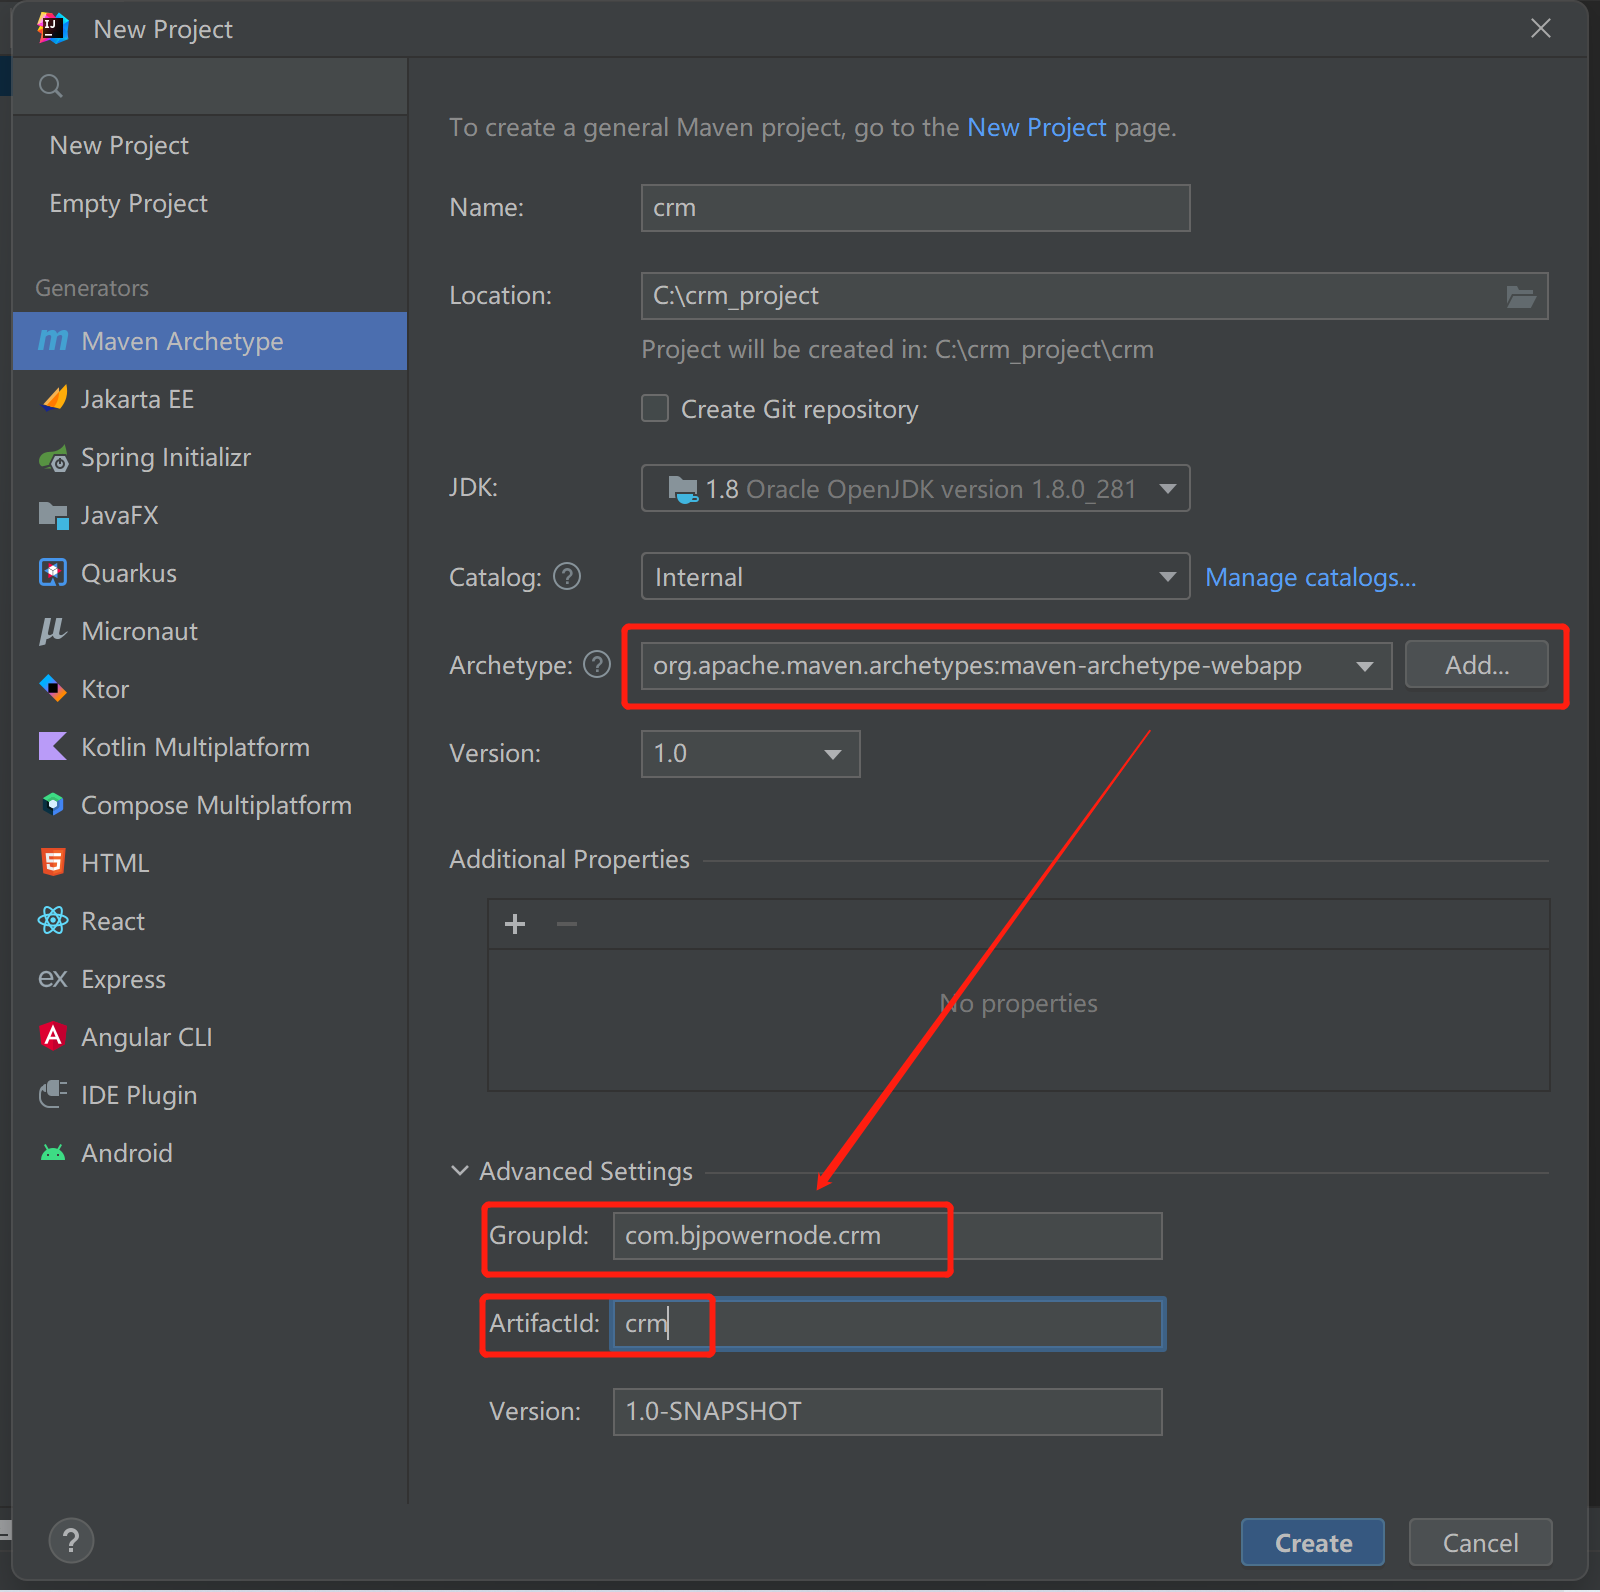The width and height of the screenshot is (1600, 1592).
Task: Click the Angular CLI shield icon
Action: [53, 1036]
